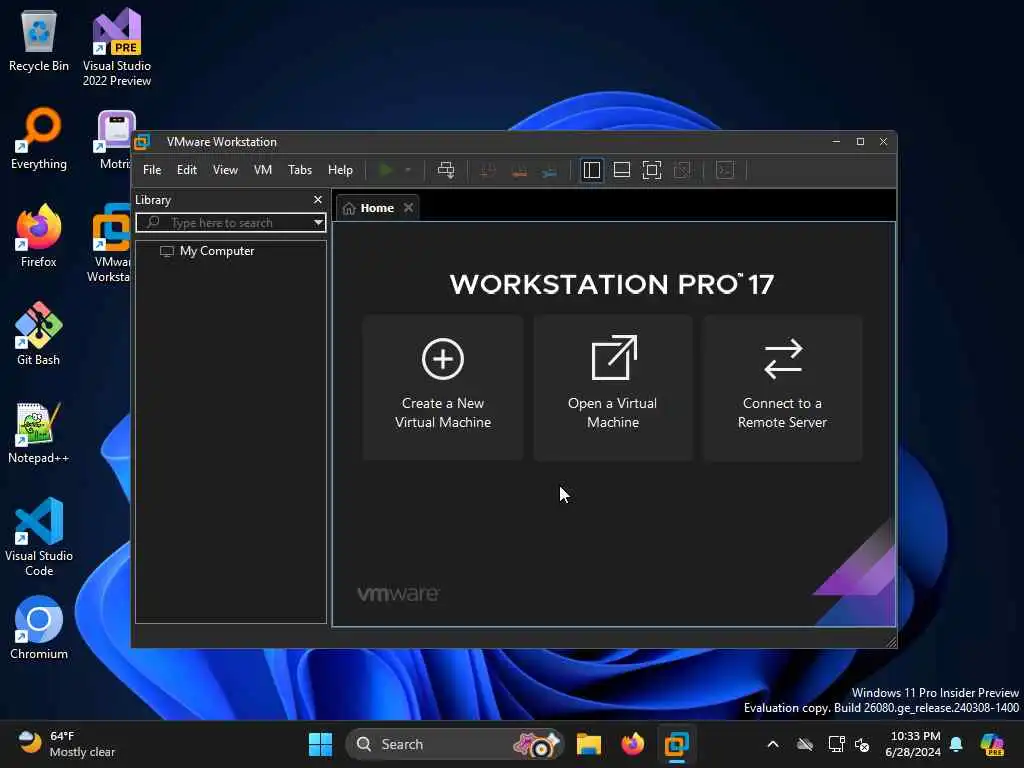Open the Edit menu
Screen dimensions: 1024x768
187,170
